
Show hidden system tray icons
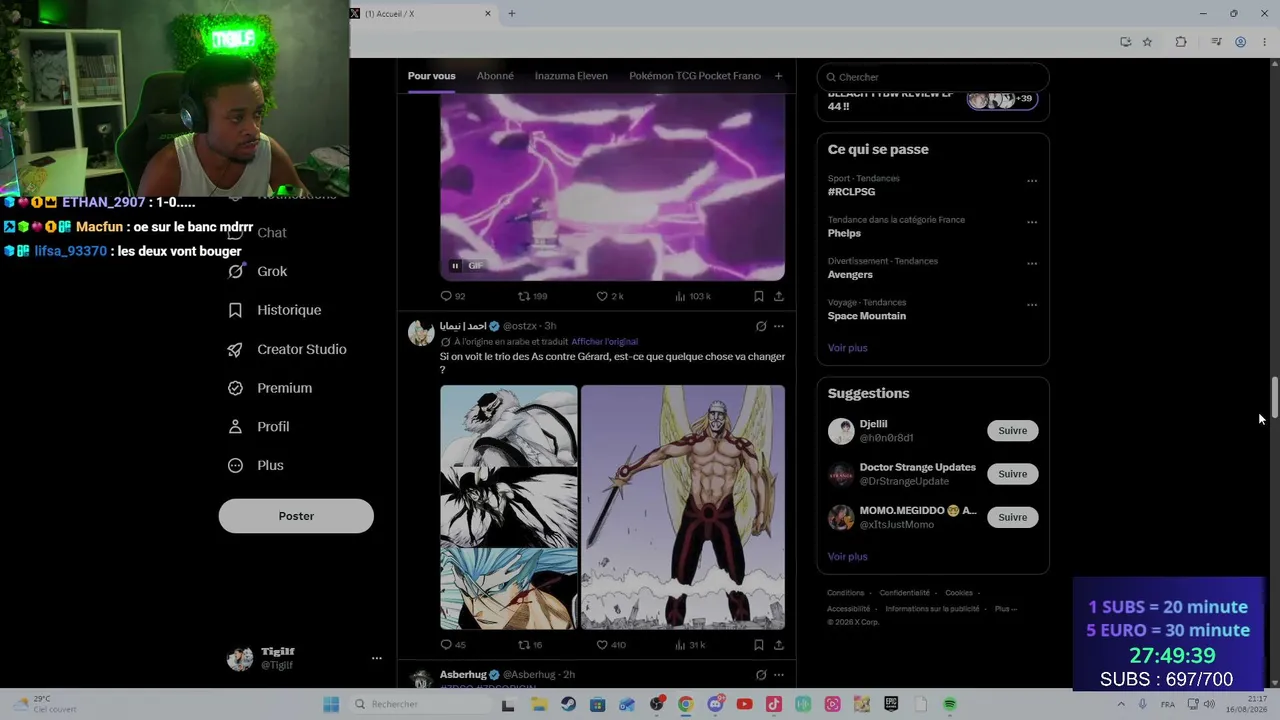point(1121,704)
